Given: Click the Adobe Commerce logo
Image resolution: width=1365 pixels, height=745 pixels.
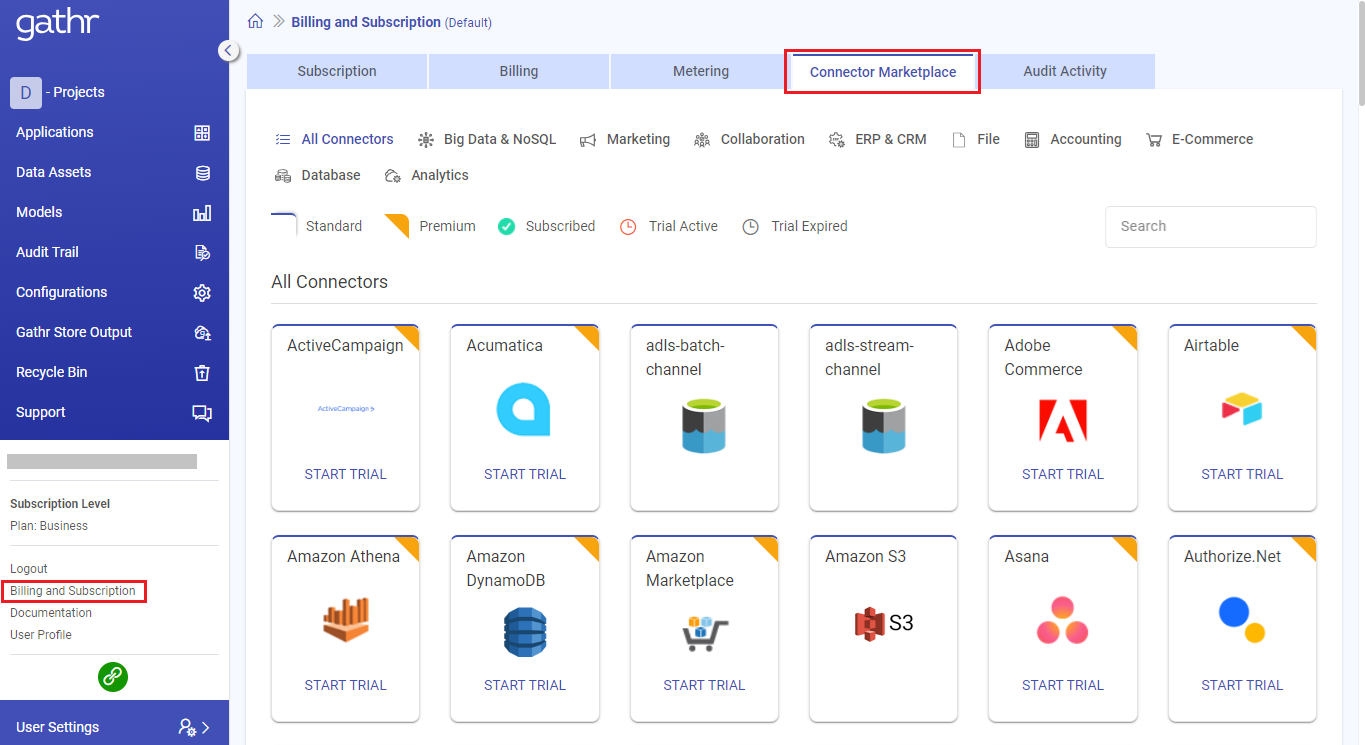Looking at the screenshot, I should (1063, 420).
